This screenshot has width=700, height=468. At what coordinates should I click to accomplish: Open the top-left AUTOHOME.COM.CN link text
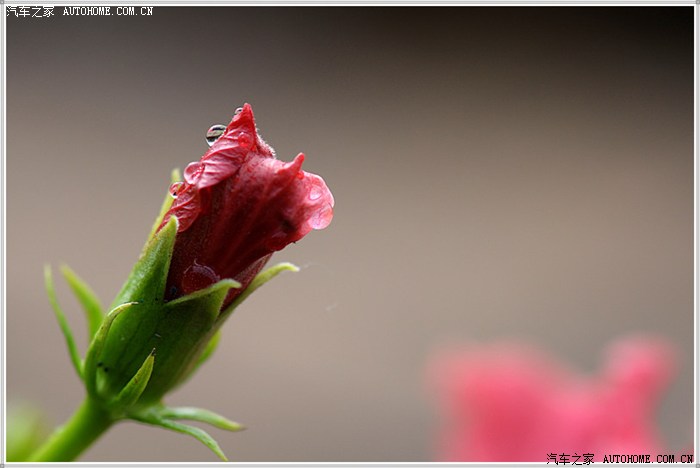tap(108, 11)
